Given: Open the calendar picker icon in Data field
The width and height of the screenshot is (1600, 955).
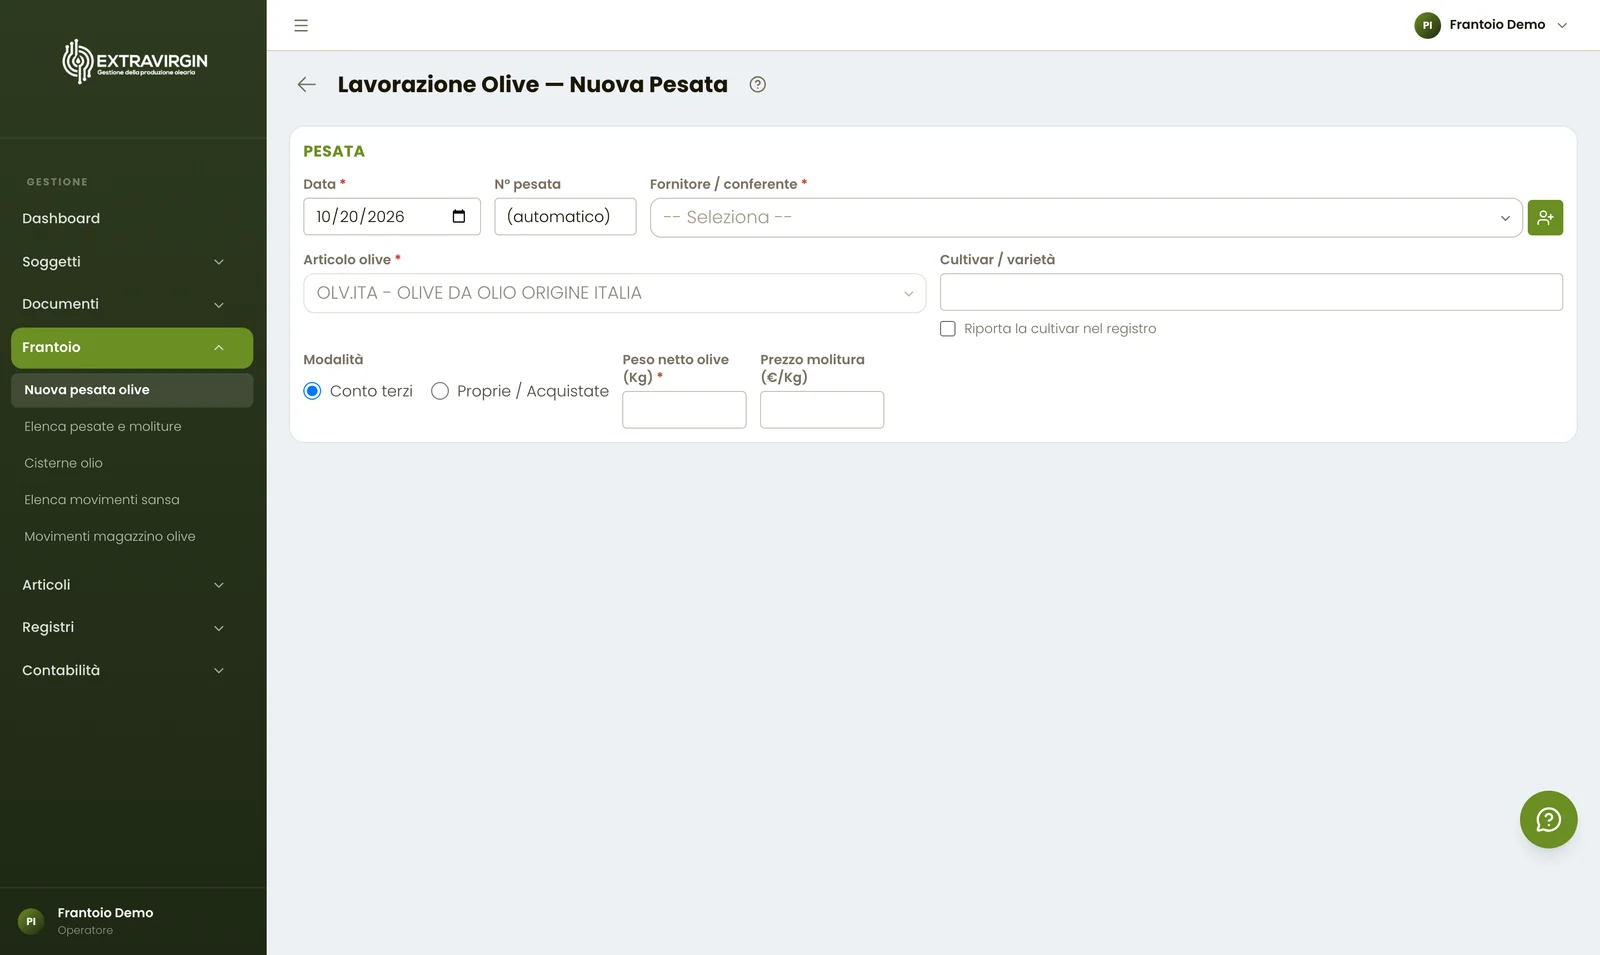Looking at the screenshot, I should (459, 217).
